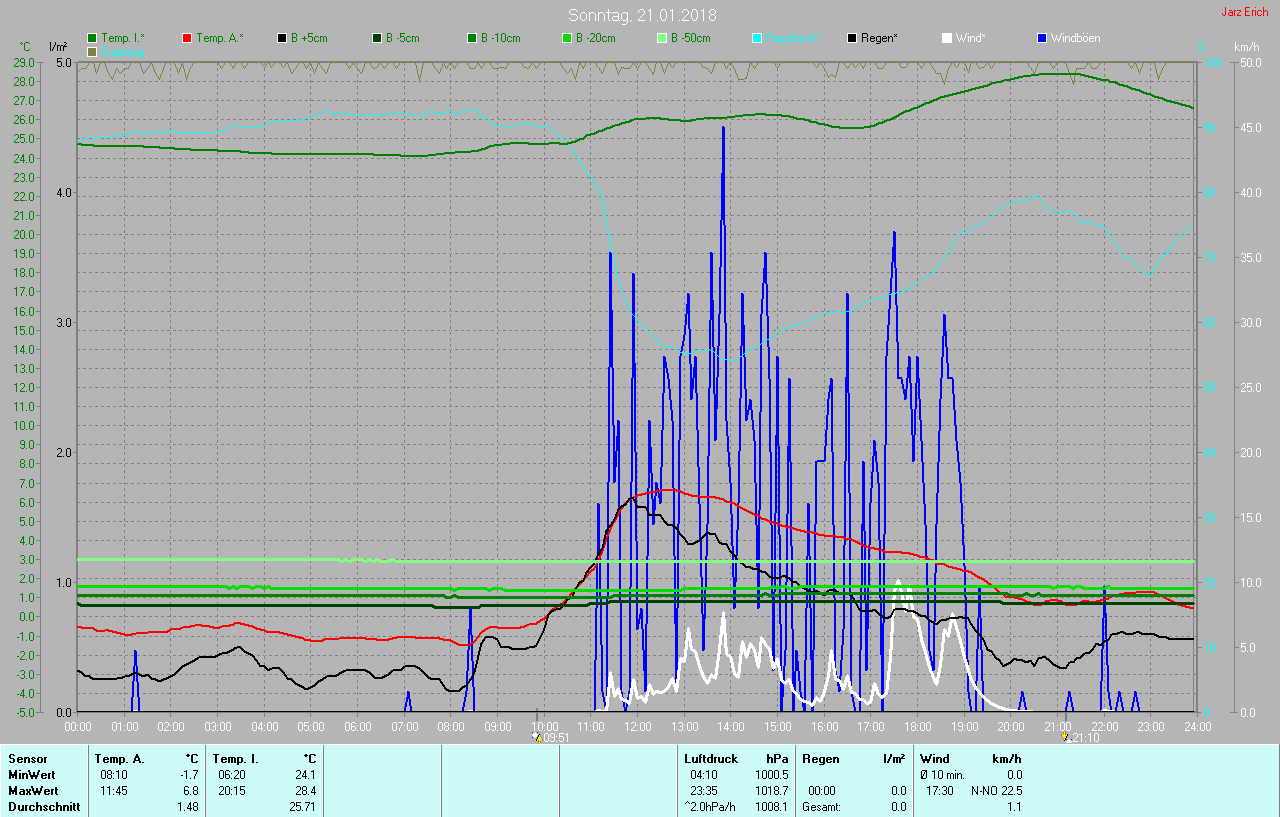Click the Sensor column header

(27, 759)
